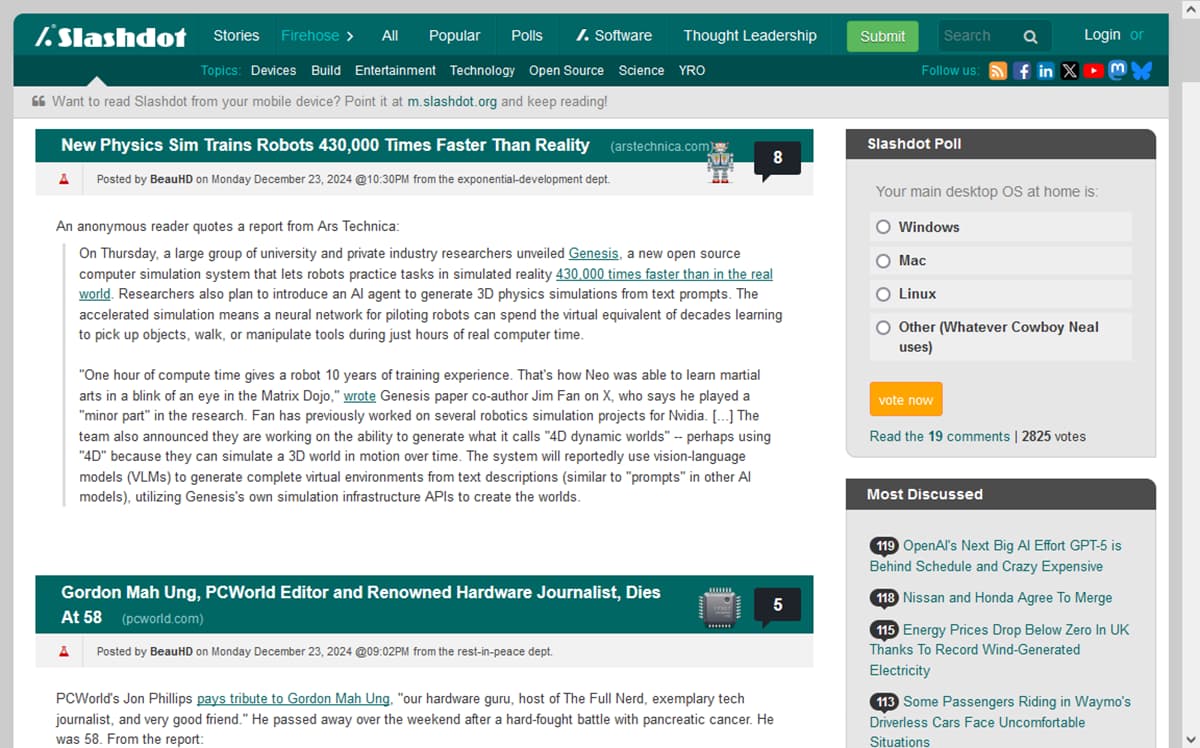
Task: Click the green Submit button
Action: (883, 36)
